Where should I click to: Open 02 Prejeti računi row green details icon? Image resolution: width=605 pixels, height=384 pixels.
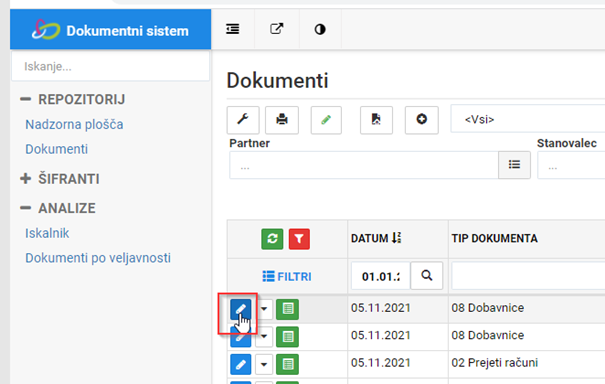[x=287, y=364]
